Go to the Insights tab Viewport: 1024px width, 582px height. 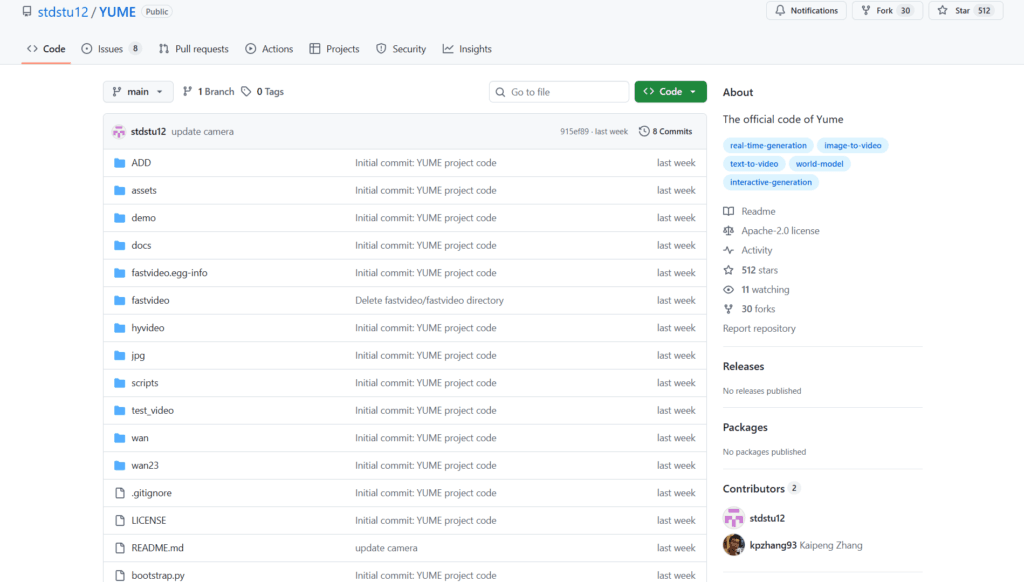coord(467,49)
